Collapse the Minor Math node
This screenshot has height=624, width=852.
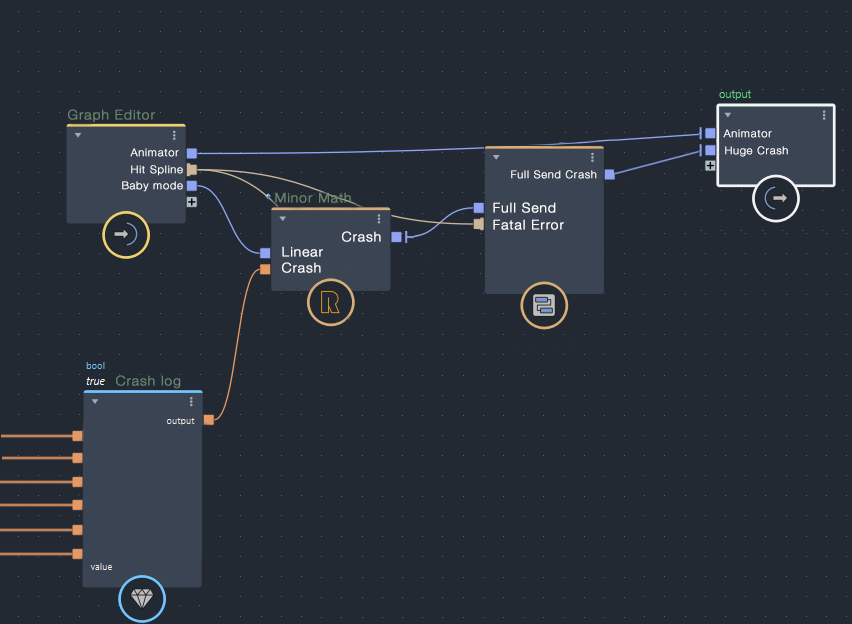tap(283, 219)
